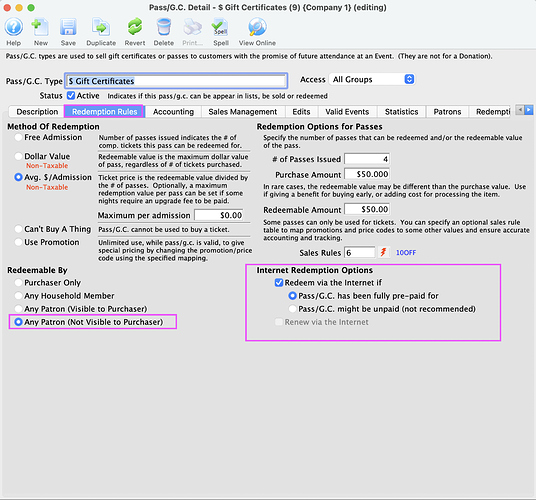Select Pass/G.C. might be unpaid option
Screen dimensions: 536x500
(292, 309)
